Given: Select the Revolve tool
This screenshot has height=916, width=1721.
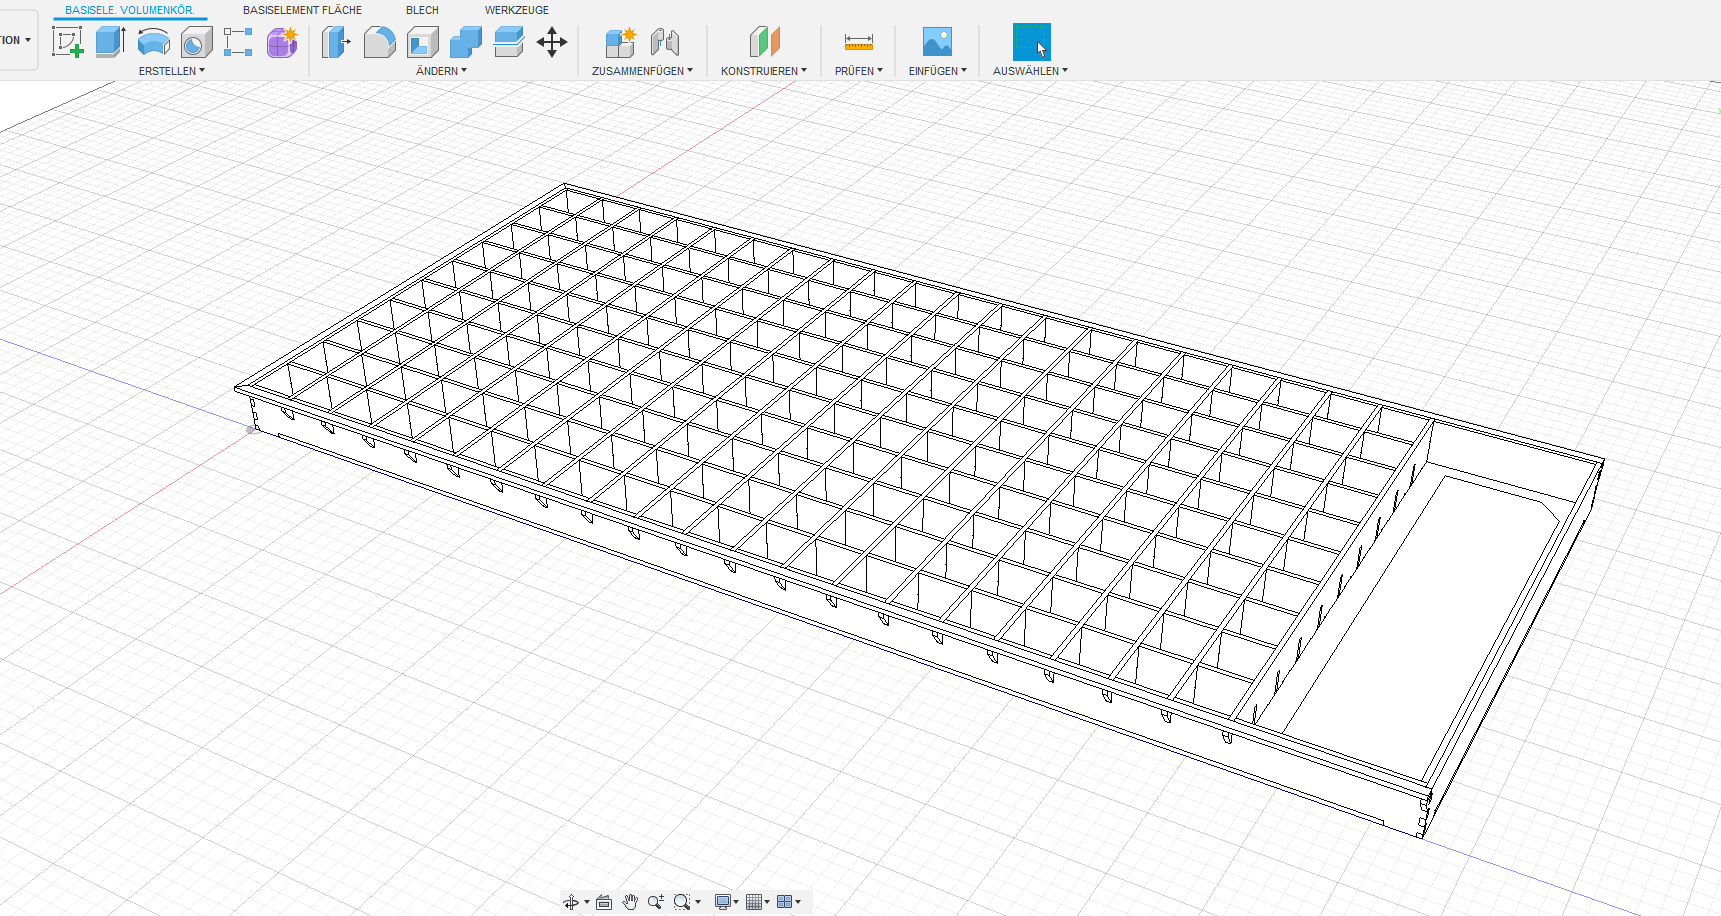Looking at the screenshot, I should [153, 42].
